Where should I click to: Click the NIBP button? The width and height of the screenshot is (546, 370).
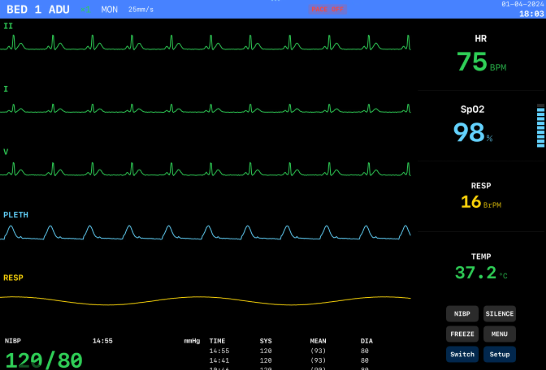[462, 314]
